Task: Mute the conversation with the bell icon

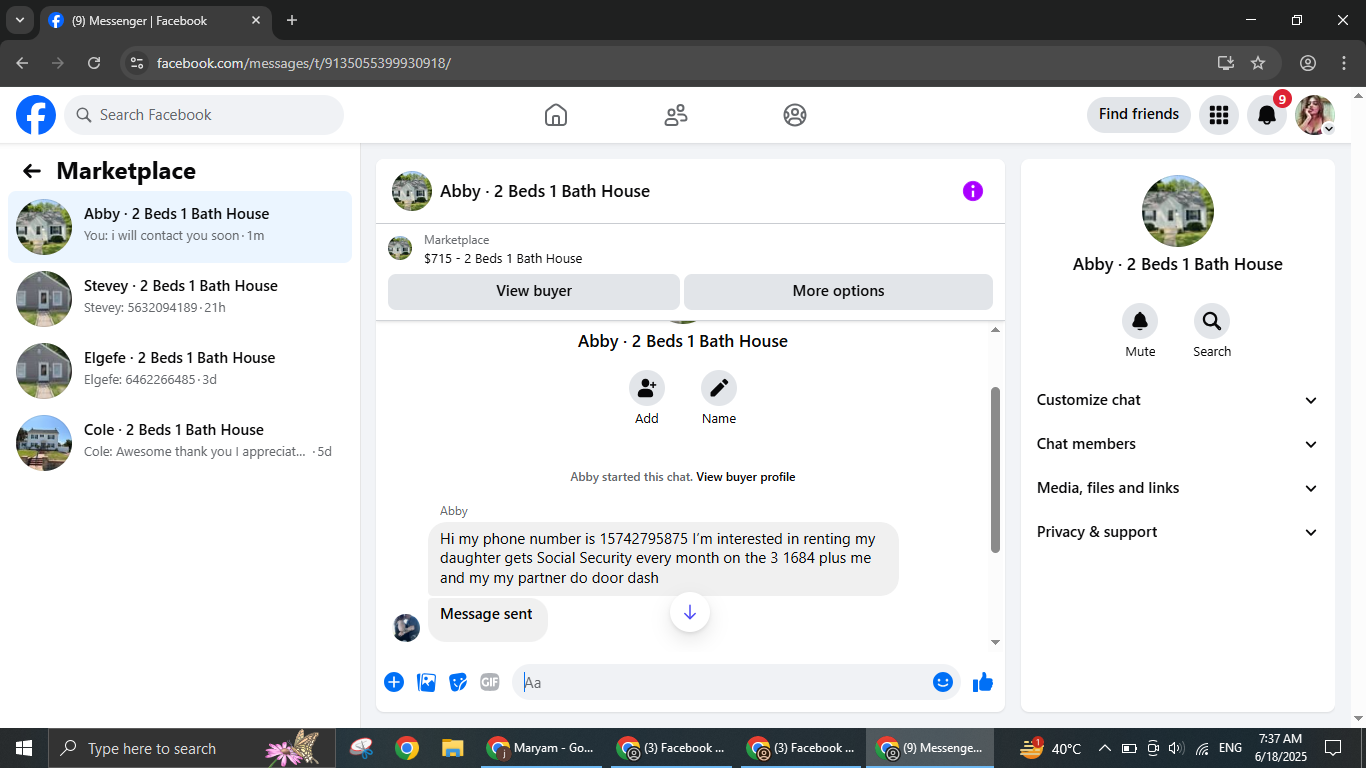Action: pyautogui.click(x=1140, y=321)
